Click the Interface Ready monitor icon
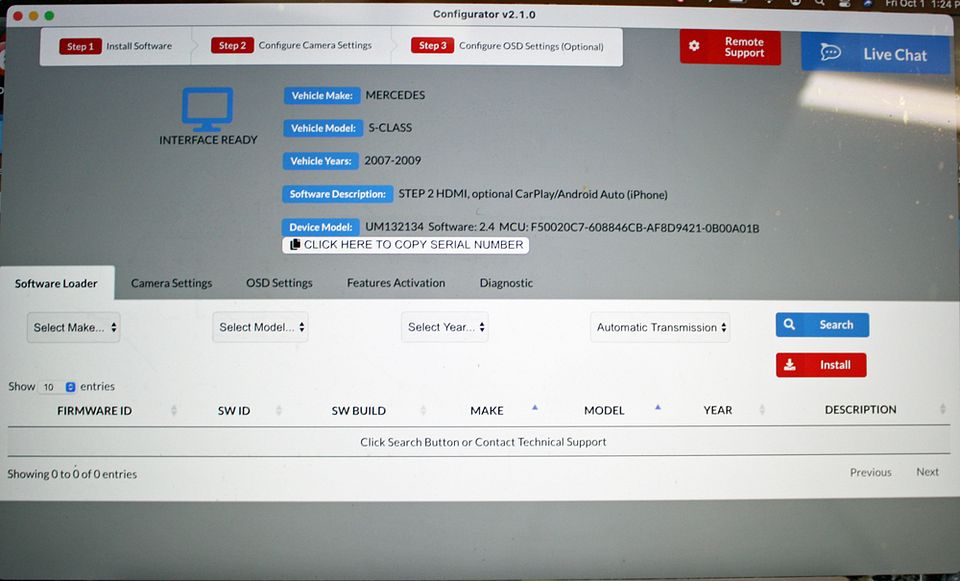This screenshot has width=960, height=581. point(208,109)
